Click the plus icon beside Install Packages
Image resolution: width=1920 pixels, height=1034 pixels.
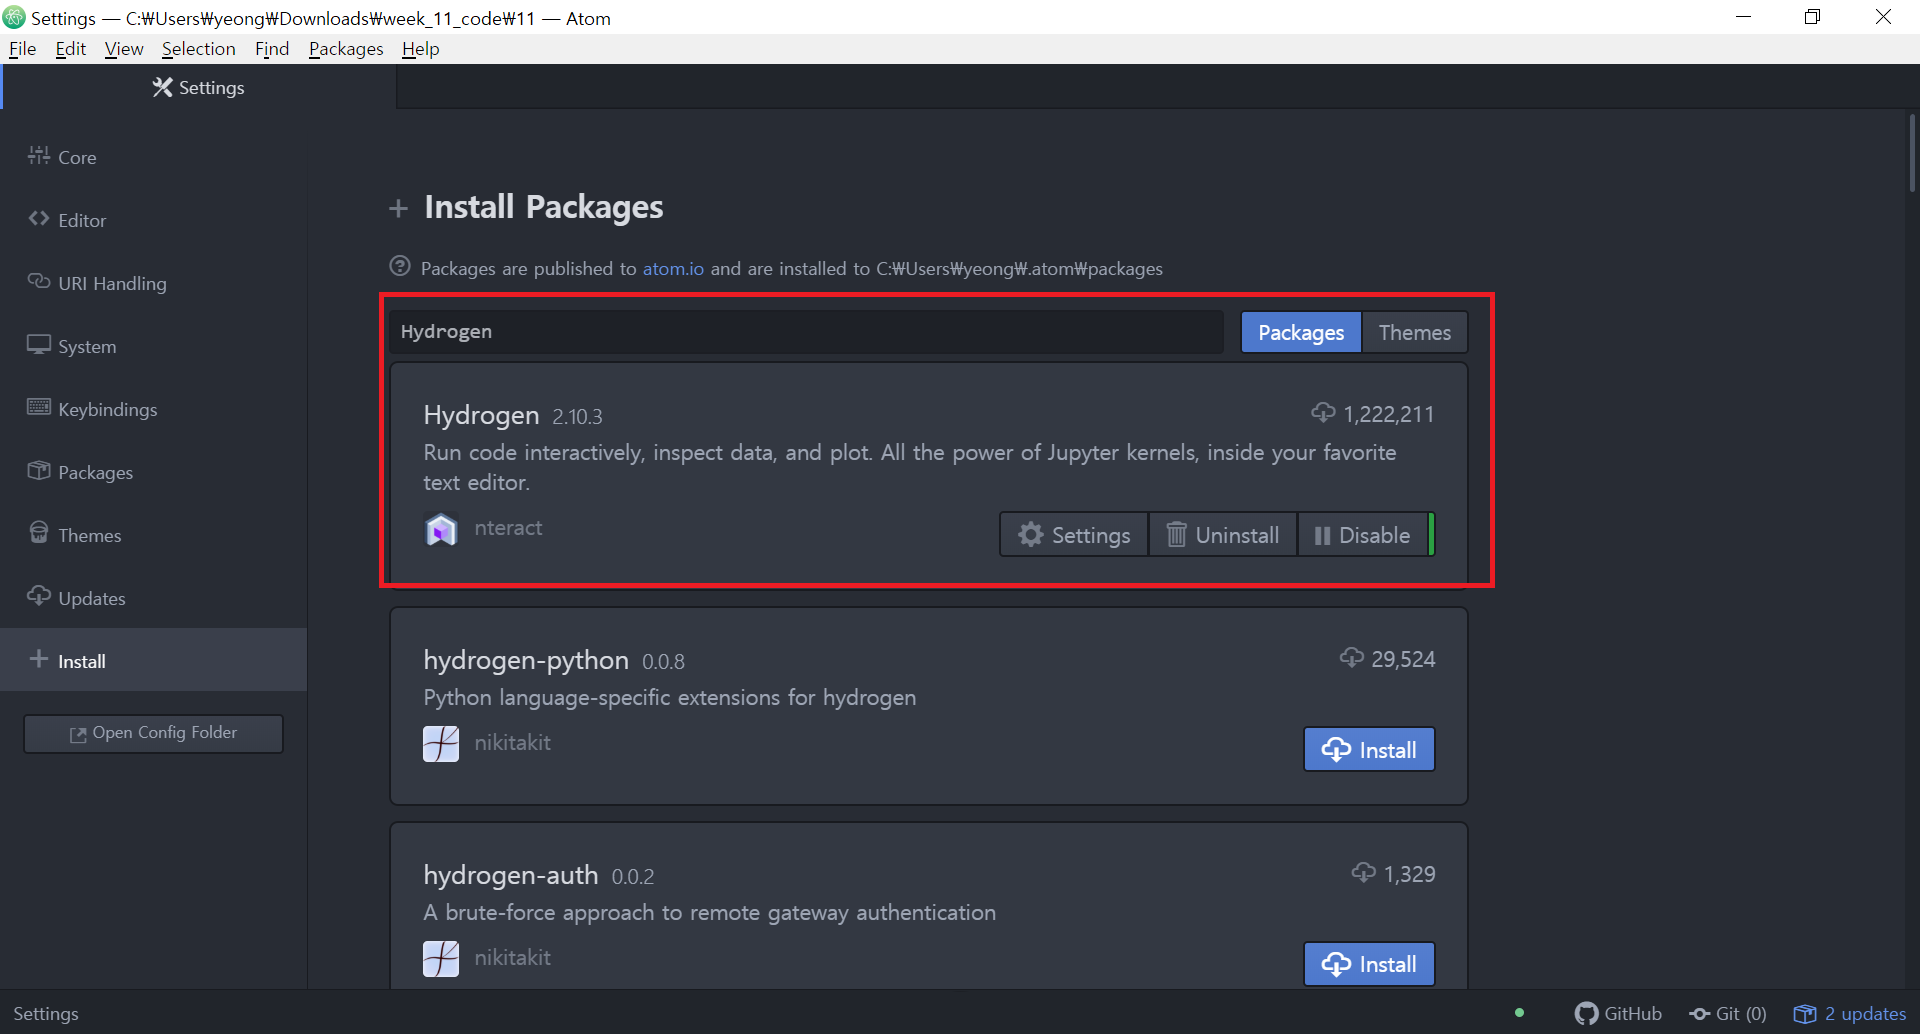click(x=398, y=208)
